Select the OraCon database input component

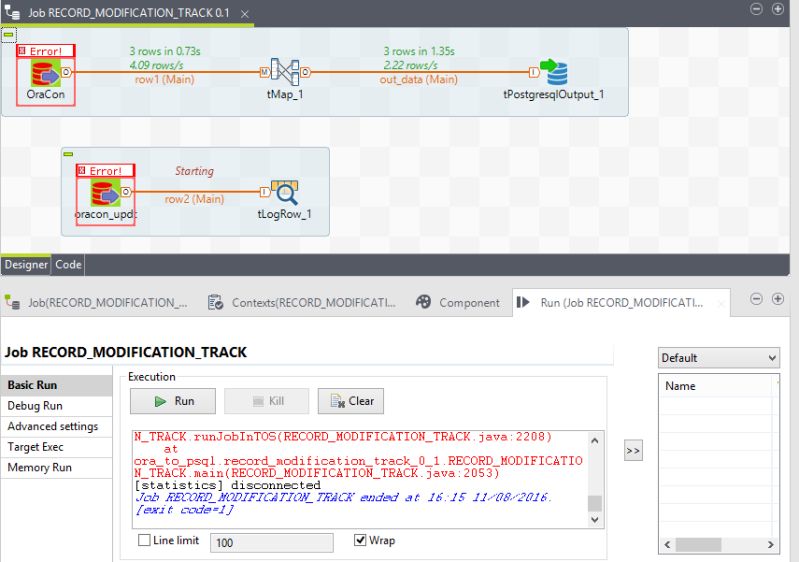[x=45, y=73]
